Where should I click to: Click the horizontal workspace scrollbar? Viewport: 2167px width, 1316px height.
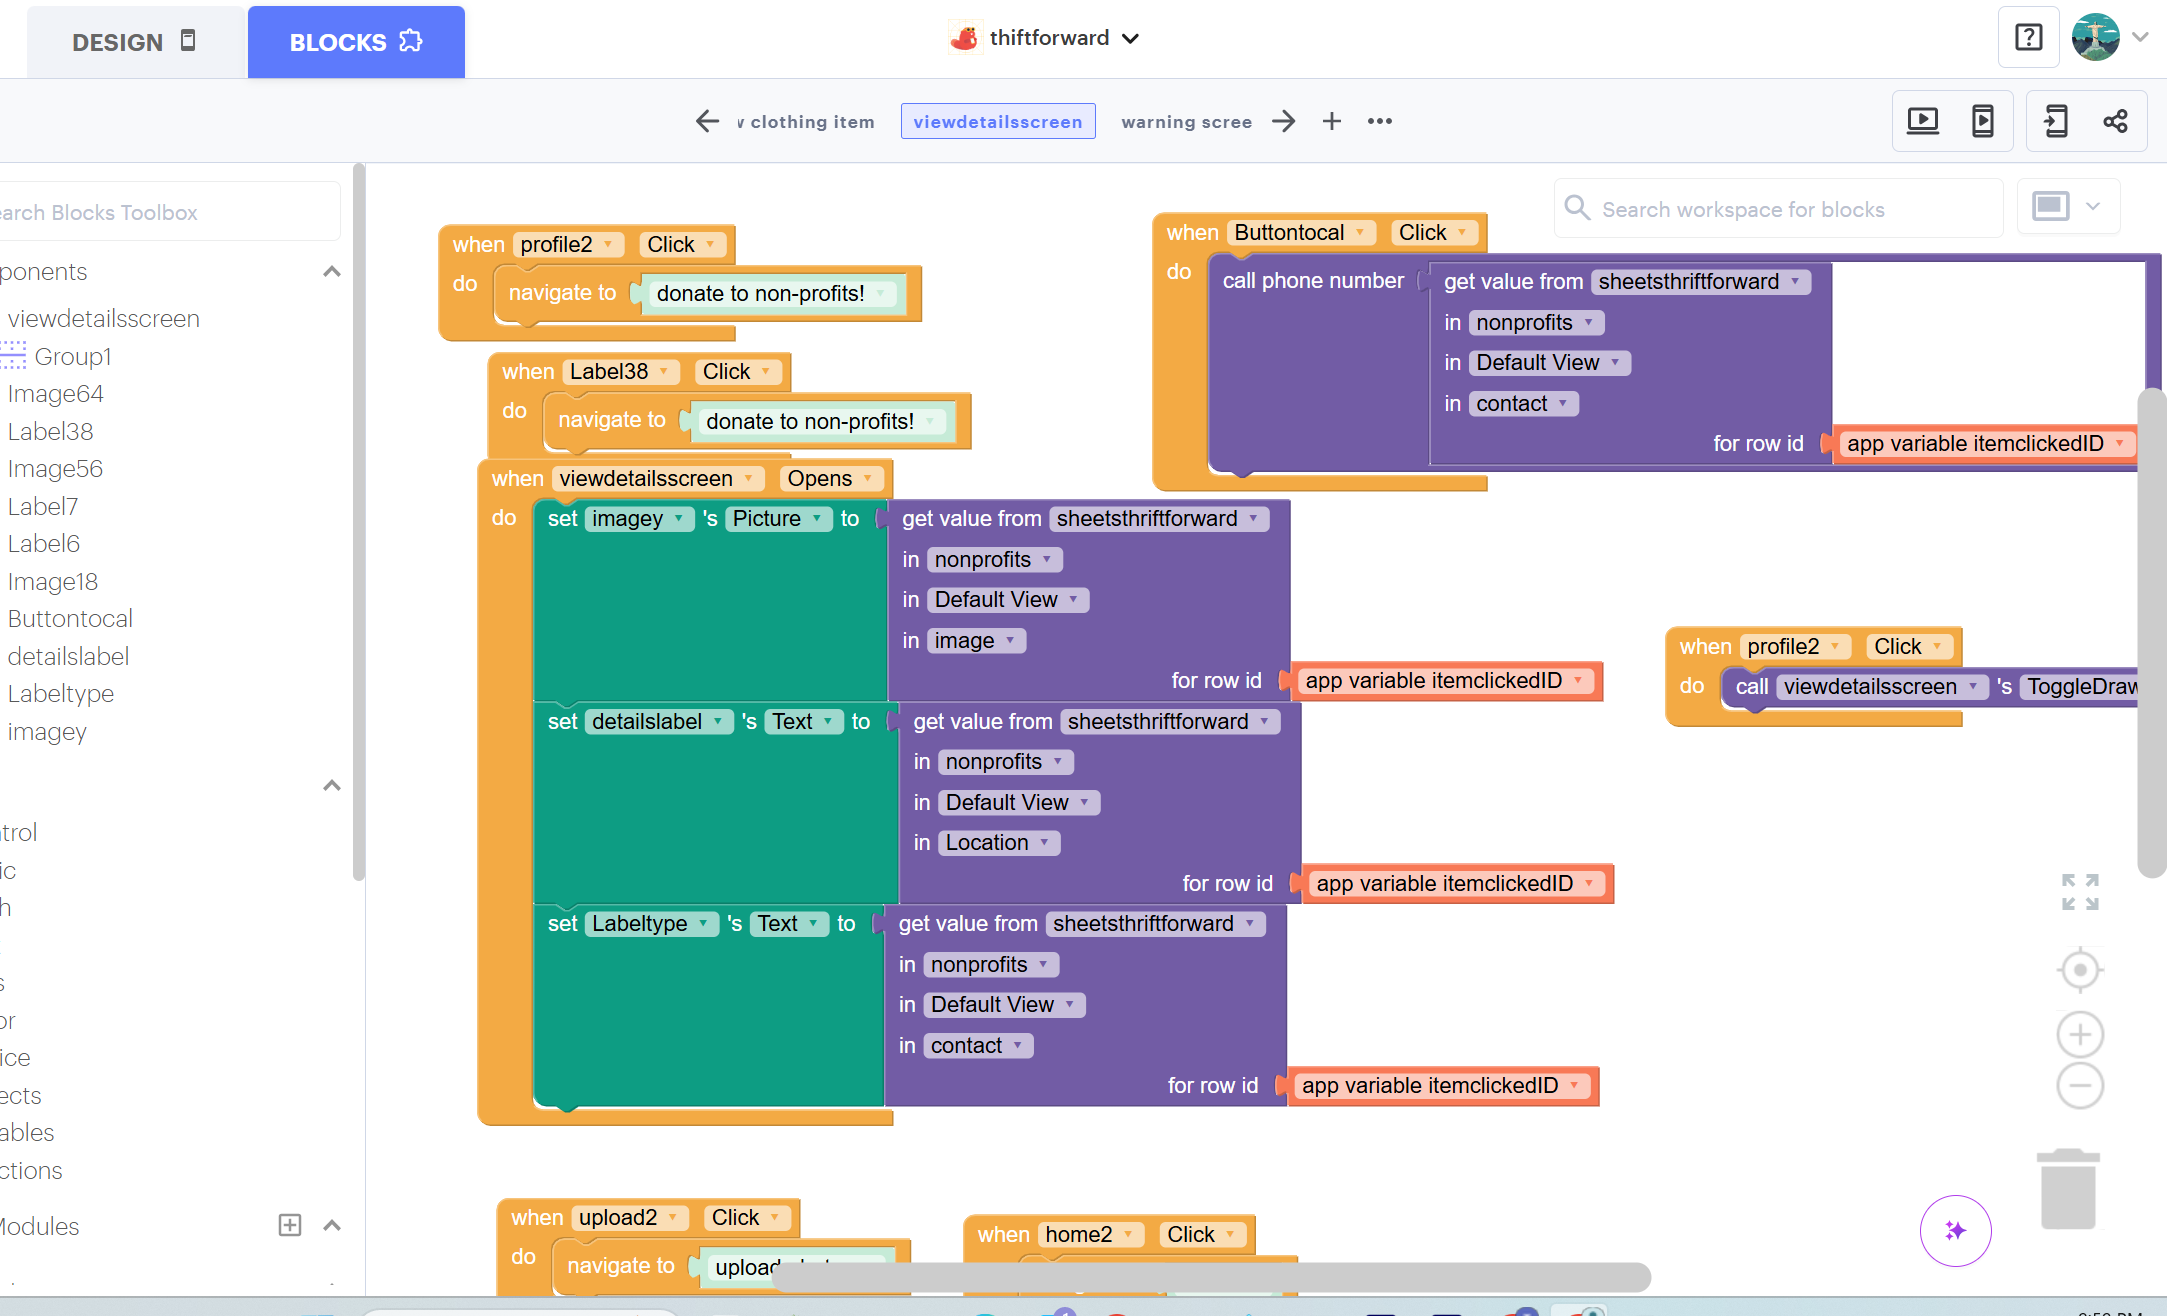click(x=1210, y=1276)
